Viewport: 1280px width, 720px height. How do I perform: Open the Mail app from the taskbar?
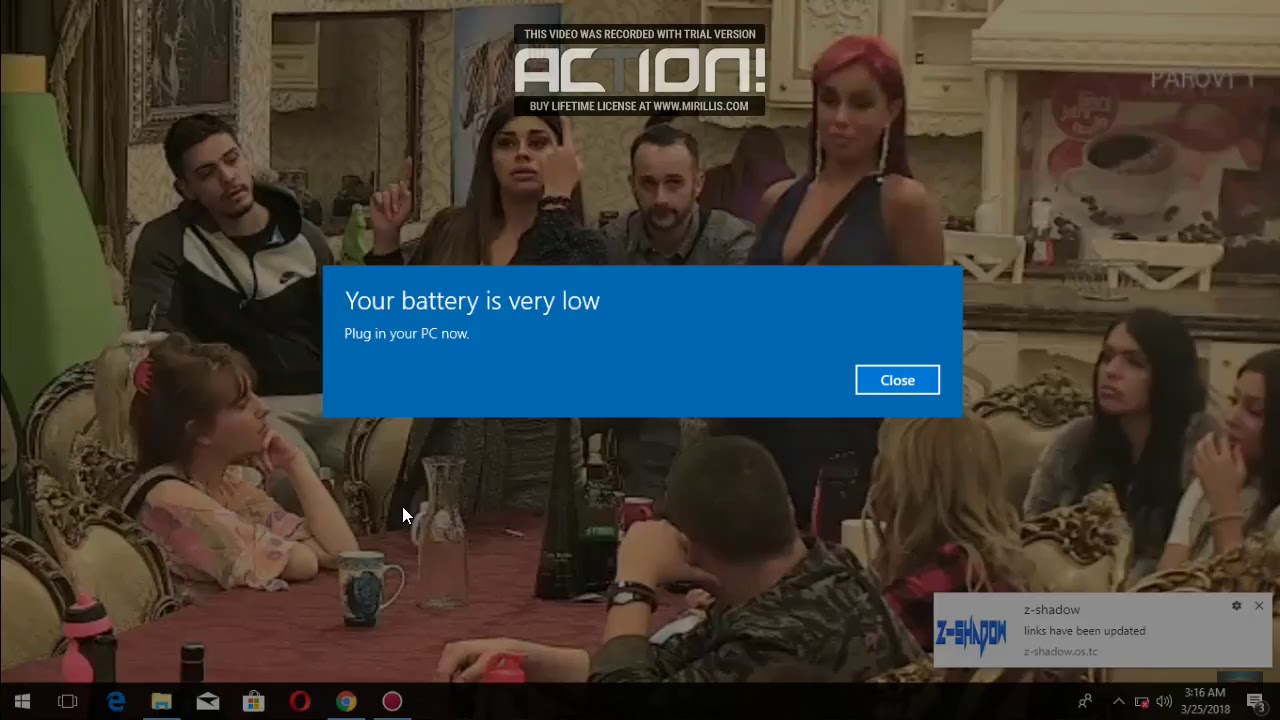tap(208, 701)
